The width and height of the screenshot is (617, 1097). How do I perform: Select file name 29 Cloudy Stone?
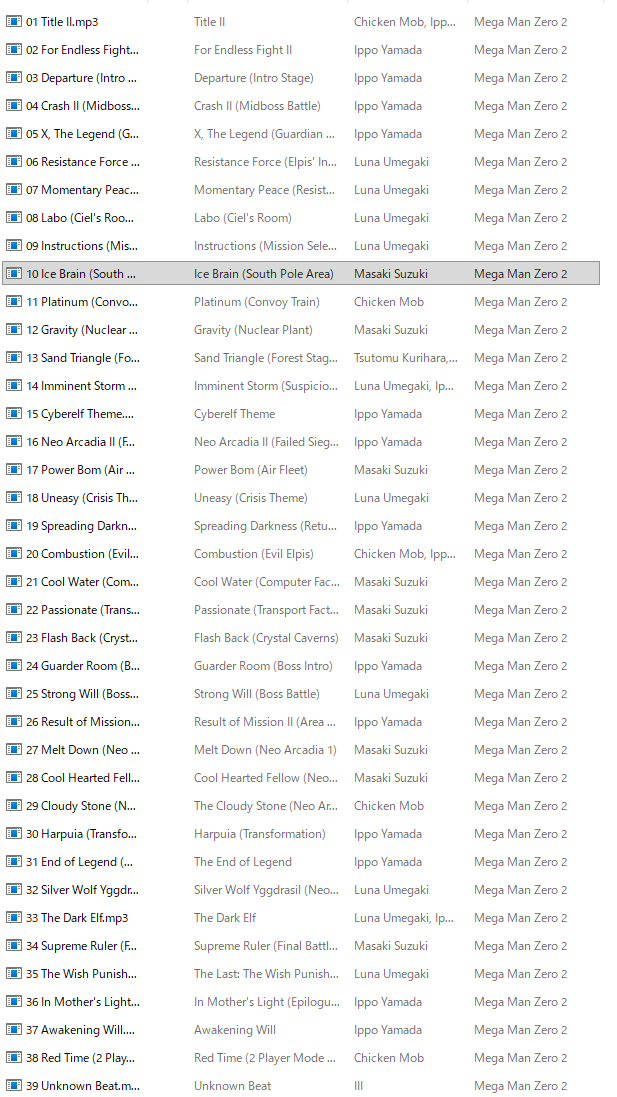click(83, 805)
